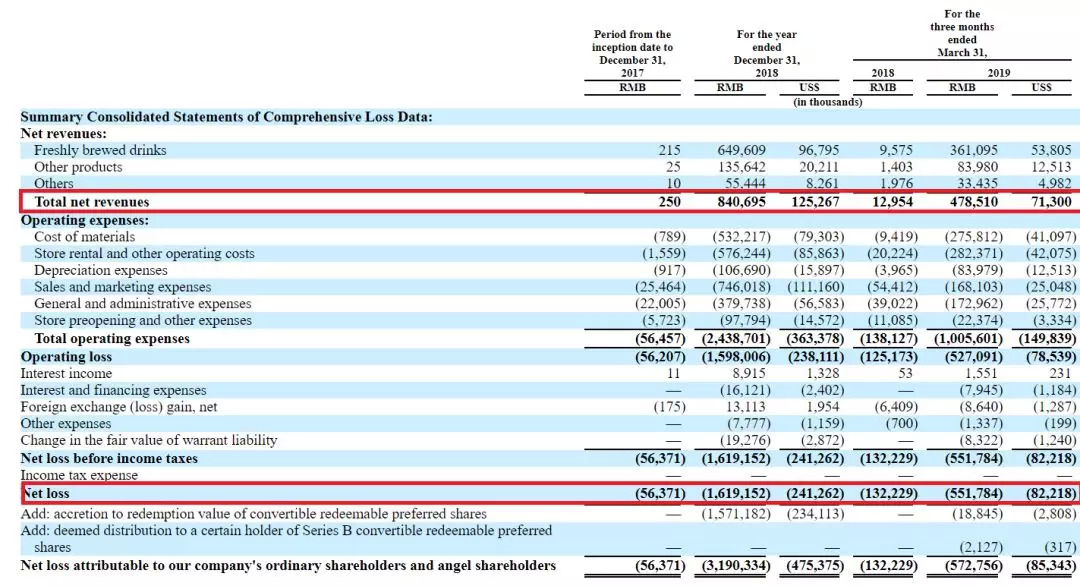1080x586 pixels.
Task: Click the 'Net revenues:' section heading
Action: point(63,134)
